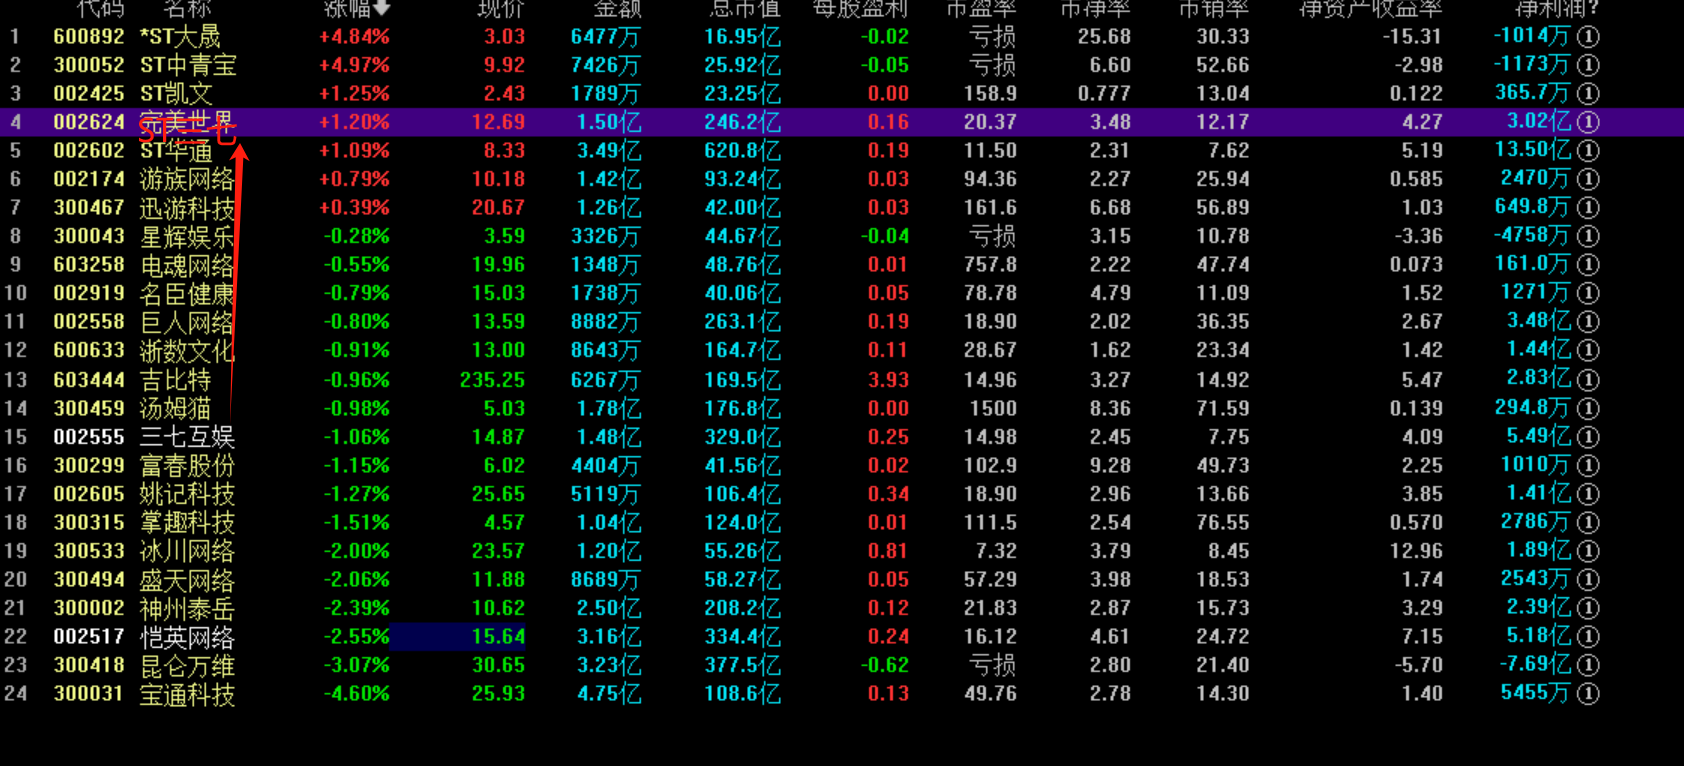Click change value +4.97%
The image size is (1684, 766).
354,65
